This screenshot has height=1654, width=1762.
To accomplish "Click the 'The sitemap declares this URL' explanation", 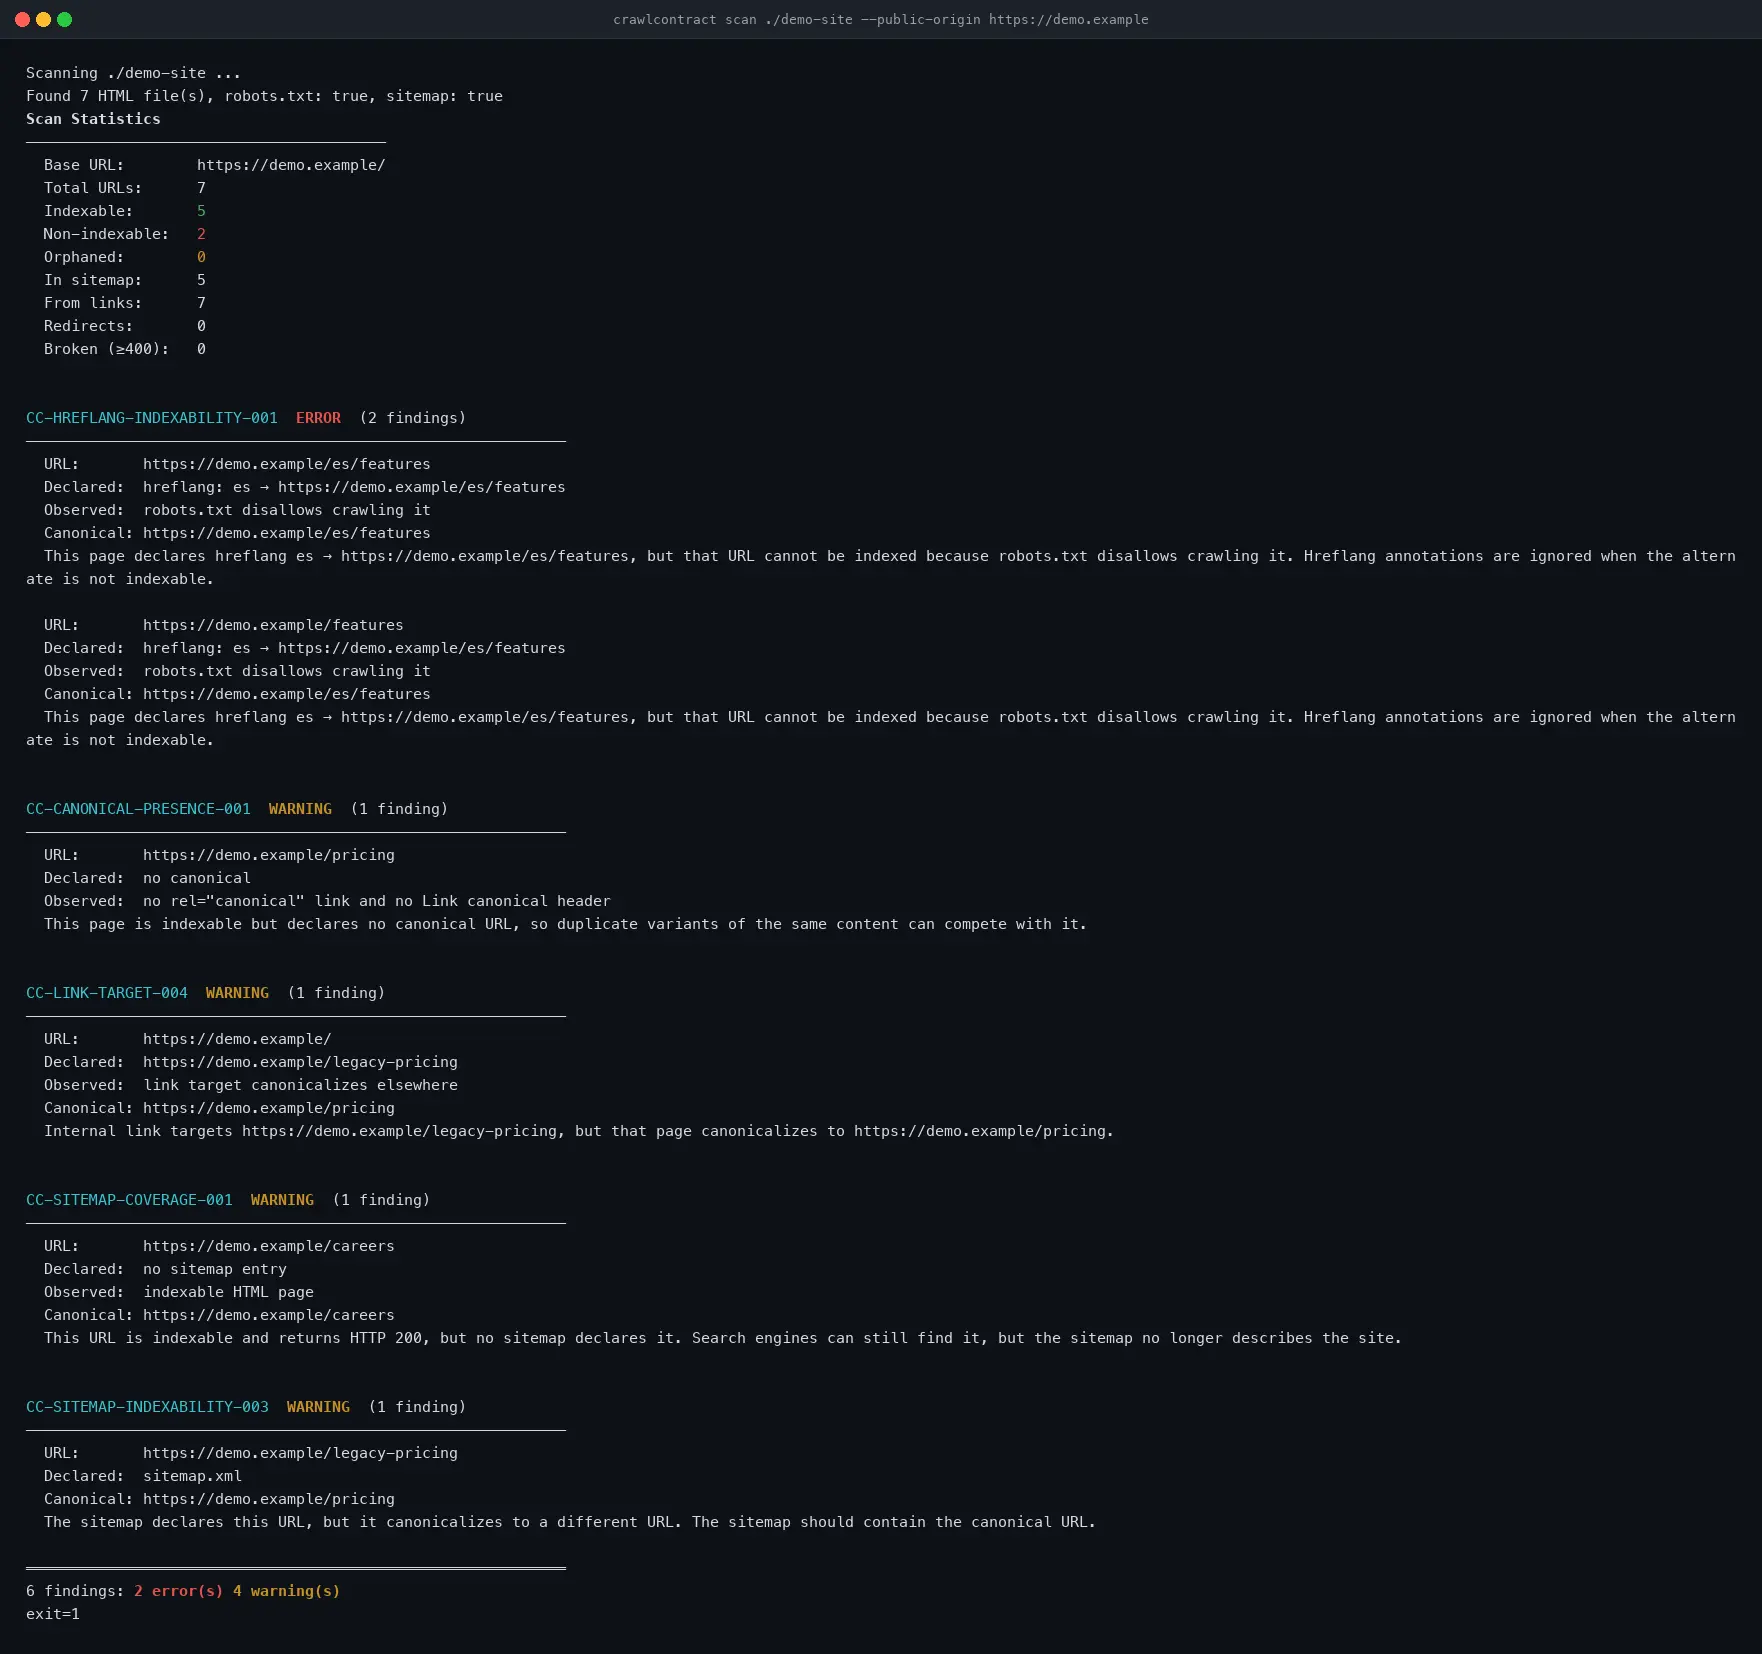I will tap(570, 1522).
